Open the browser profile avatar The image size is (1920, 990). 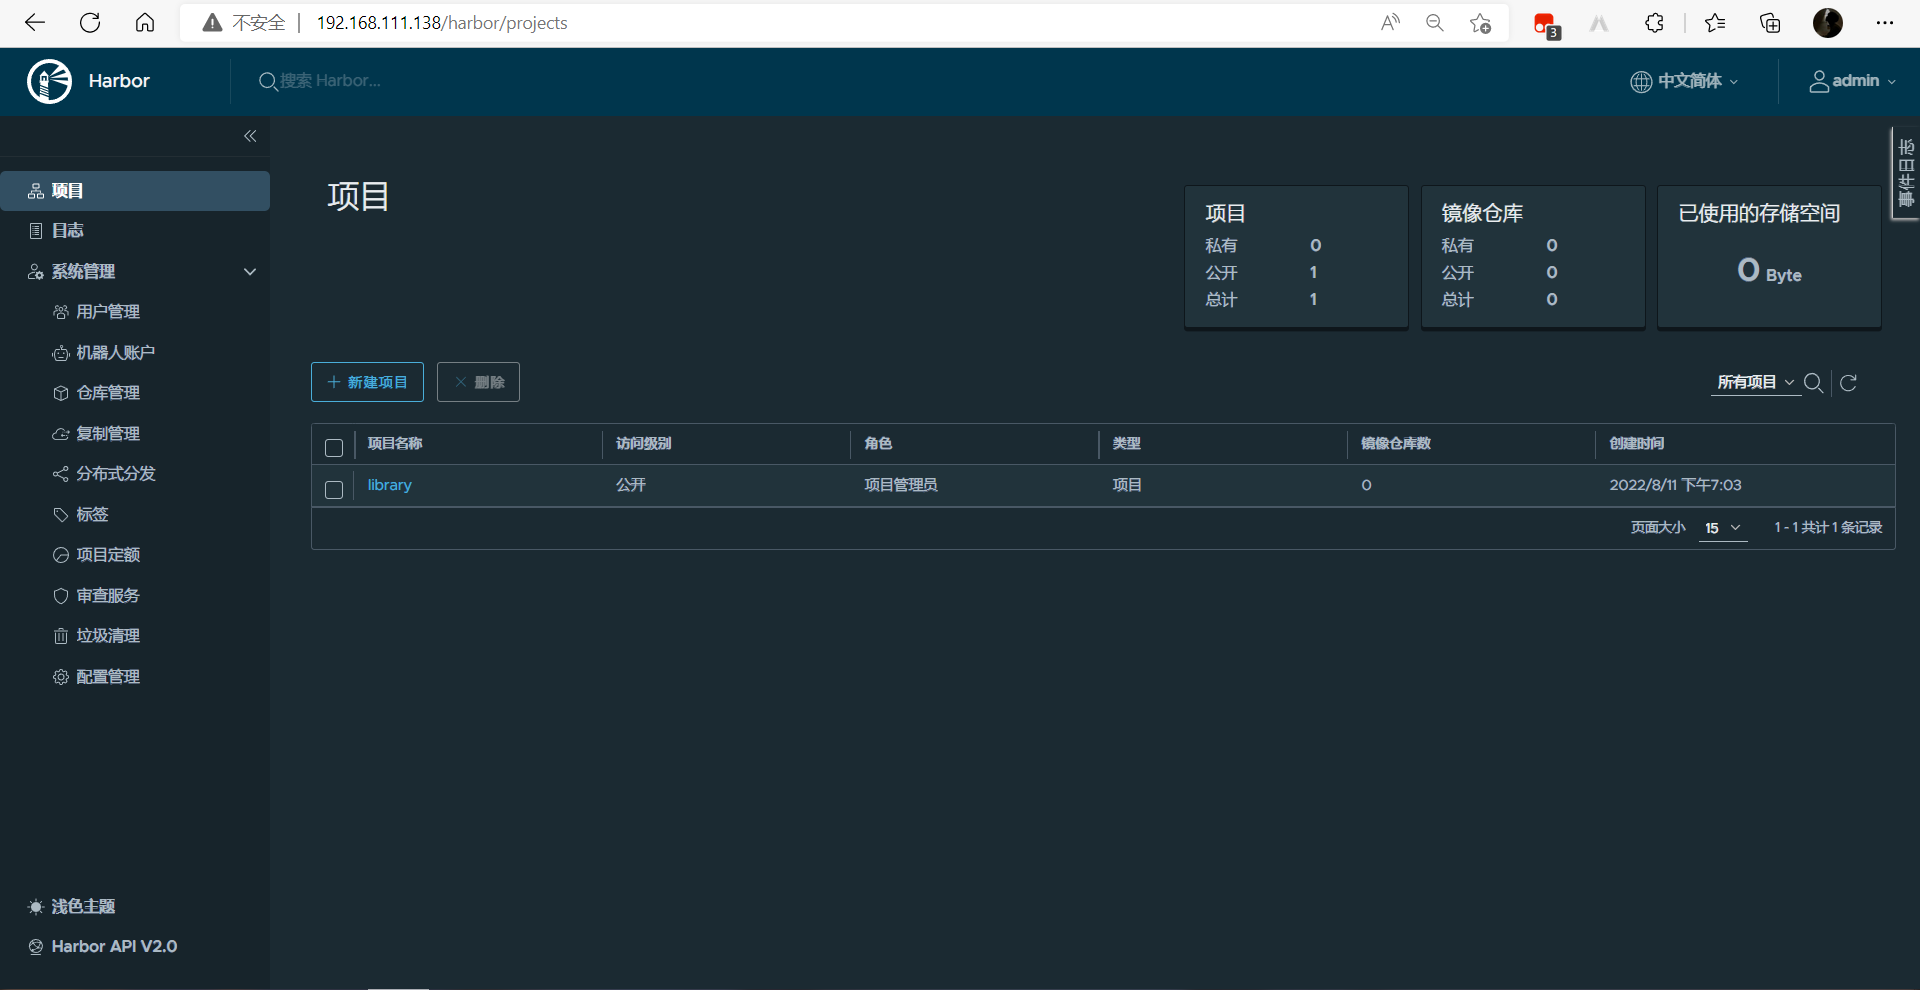tap(1828, 23)
